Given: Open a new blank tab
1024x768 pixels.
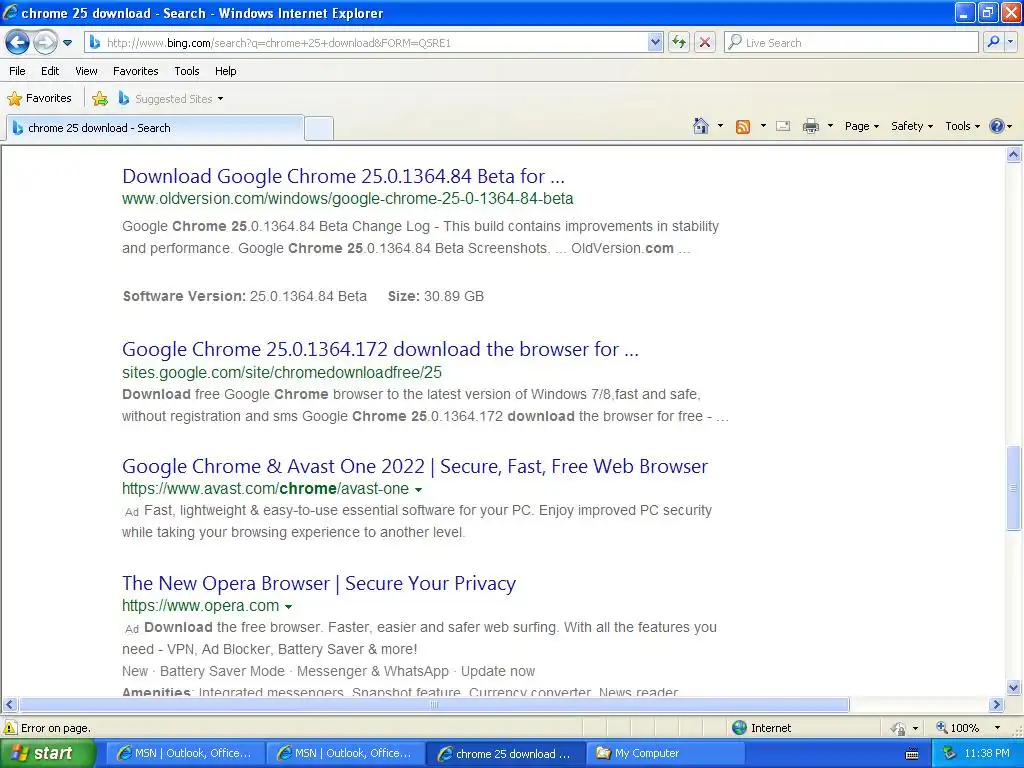Looking at the screenshot, I should [x=319, y=128].
